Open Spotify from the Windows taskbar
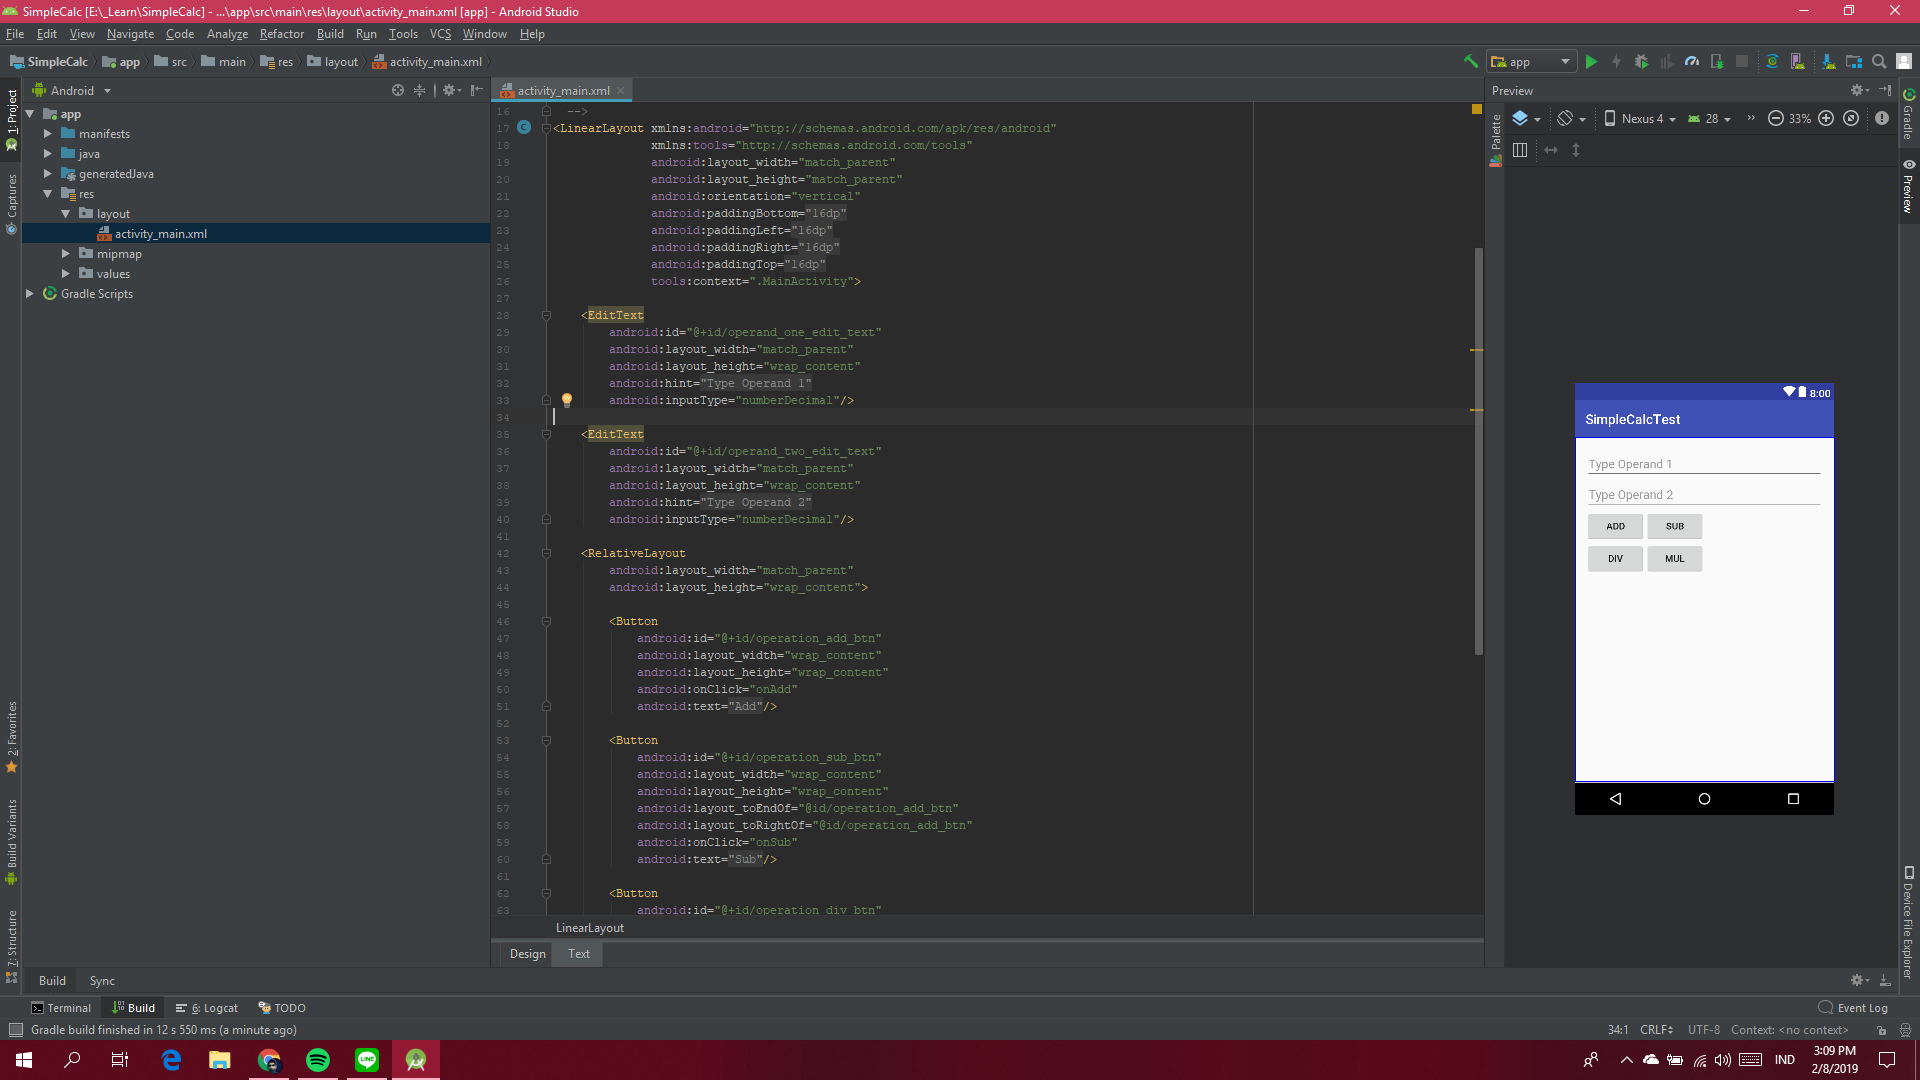The width and height of the screenshot is (1920, 1080). pos(318,1059)
